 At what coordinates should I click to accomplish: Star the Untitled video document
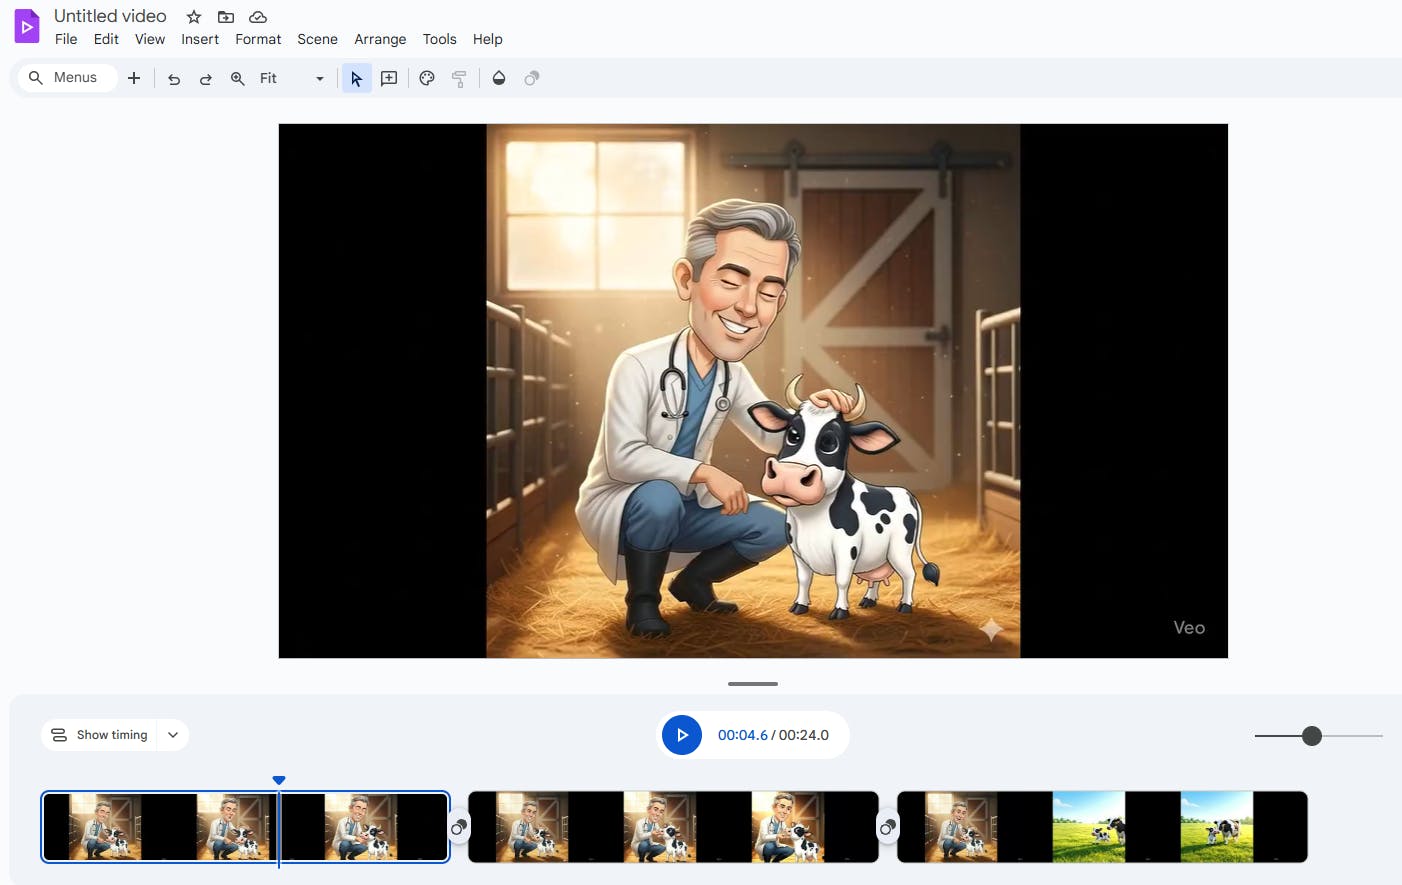pyautogui.click(x=194, y=17)
